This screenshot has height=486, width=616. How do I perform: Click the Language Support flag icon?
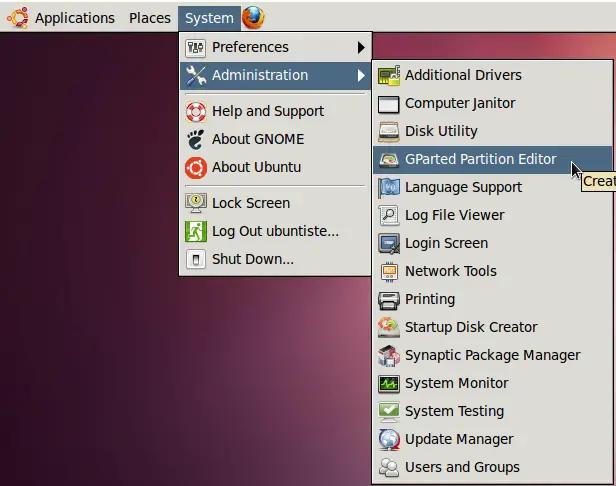click(389, 188)
